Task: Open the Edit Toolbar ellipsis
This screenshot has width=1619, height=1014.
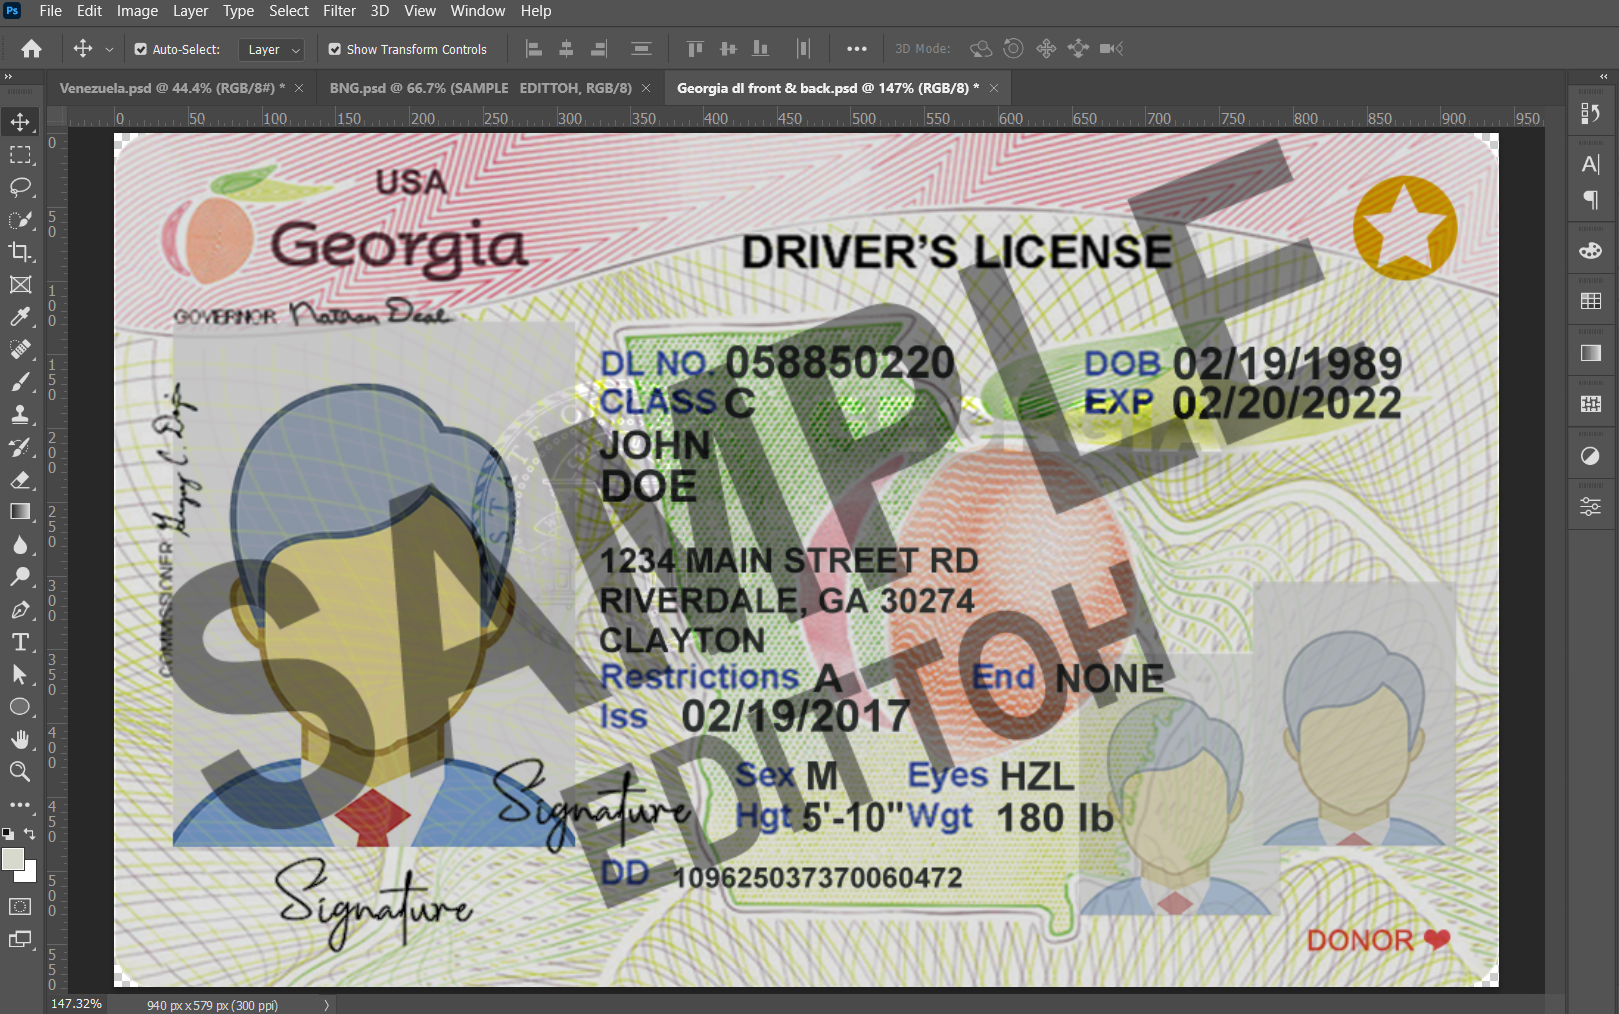Action: 20,804
